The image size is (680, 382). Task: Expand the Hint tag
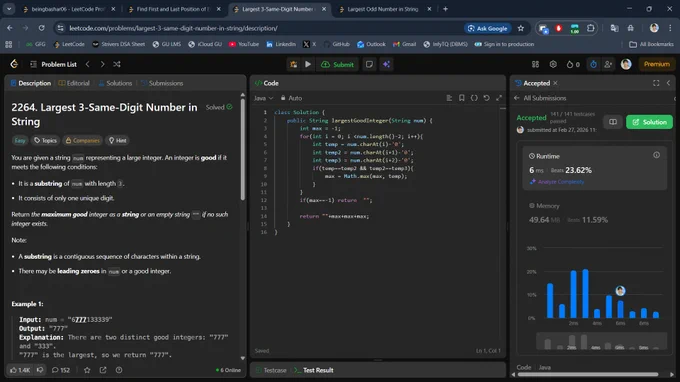[x=118, y=140]
